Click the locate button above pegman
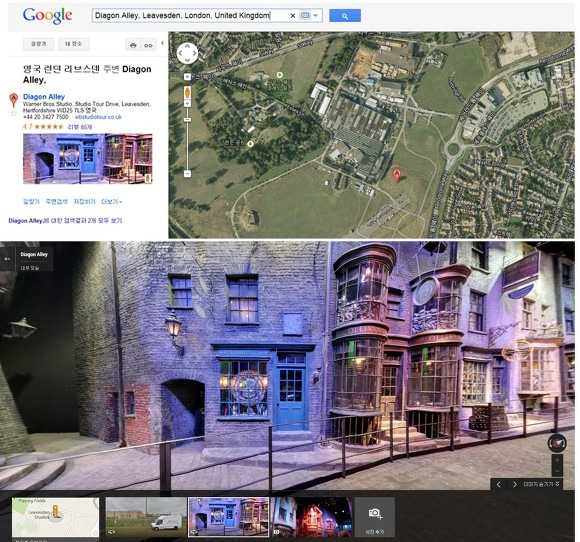Viewport: 580px width, 542px height. click(x=187, y=77)
